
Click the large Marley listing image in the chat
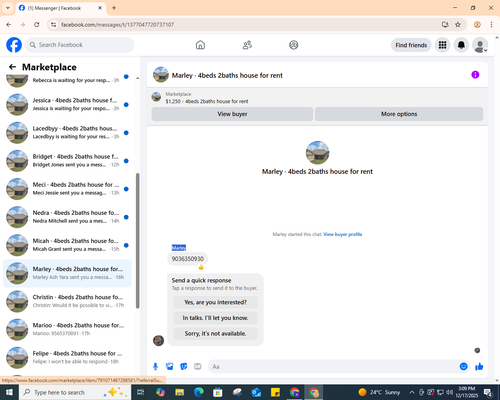coord(317,153)
